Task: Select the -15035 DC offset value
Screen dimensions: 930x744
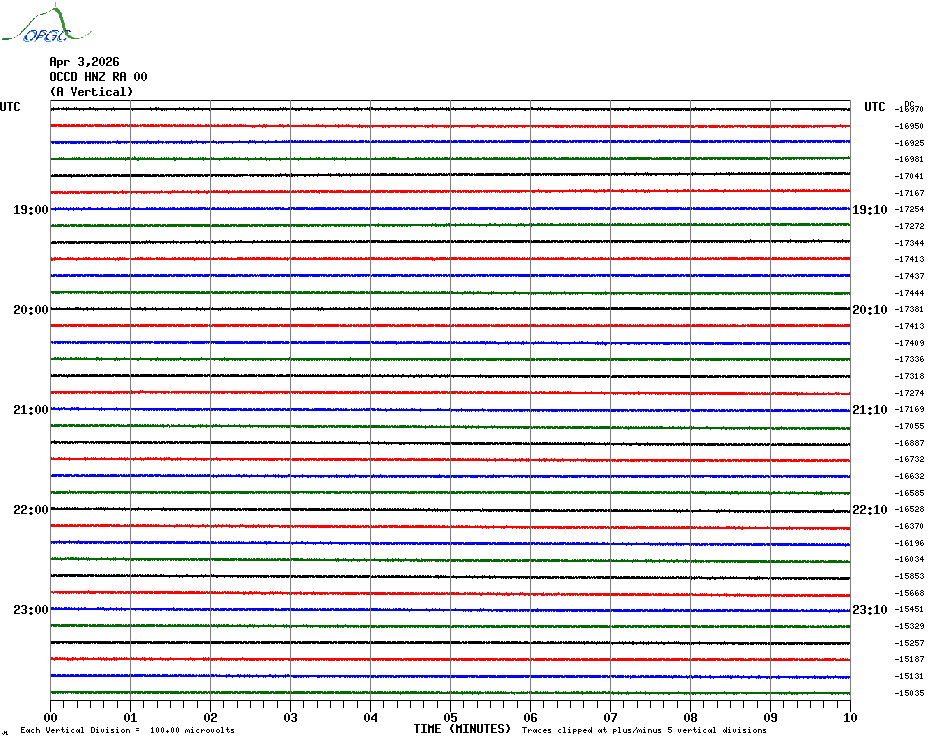Action: coord(910,694)
